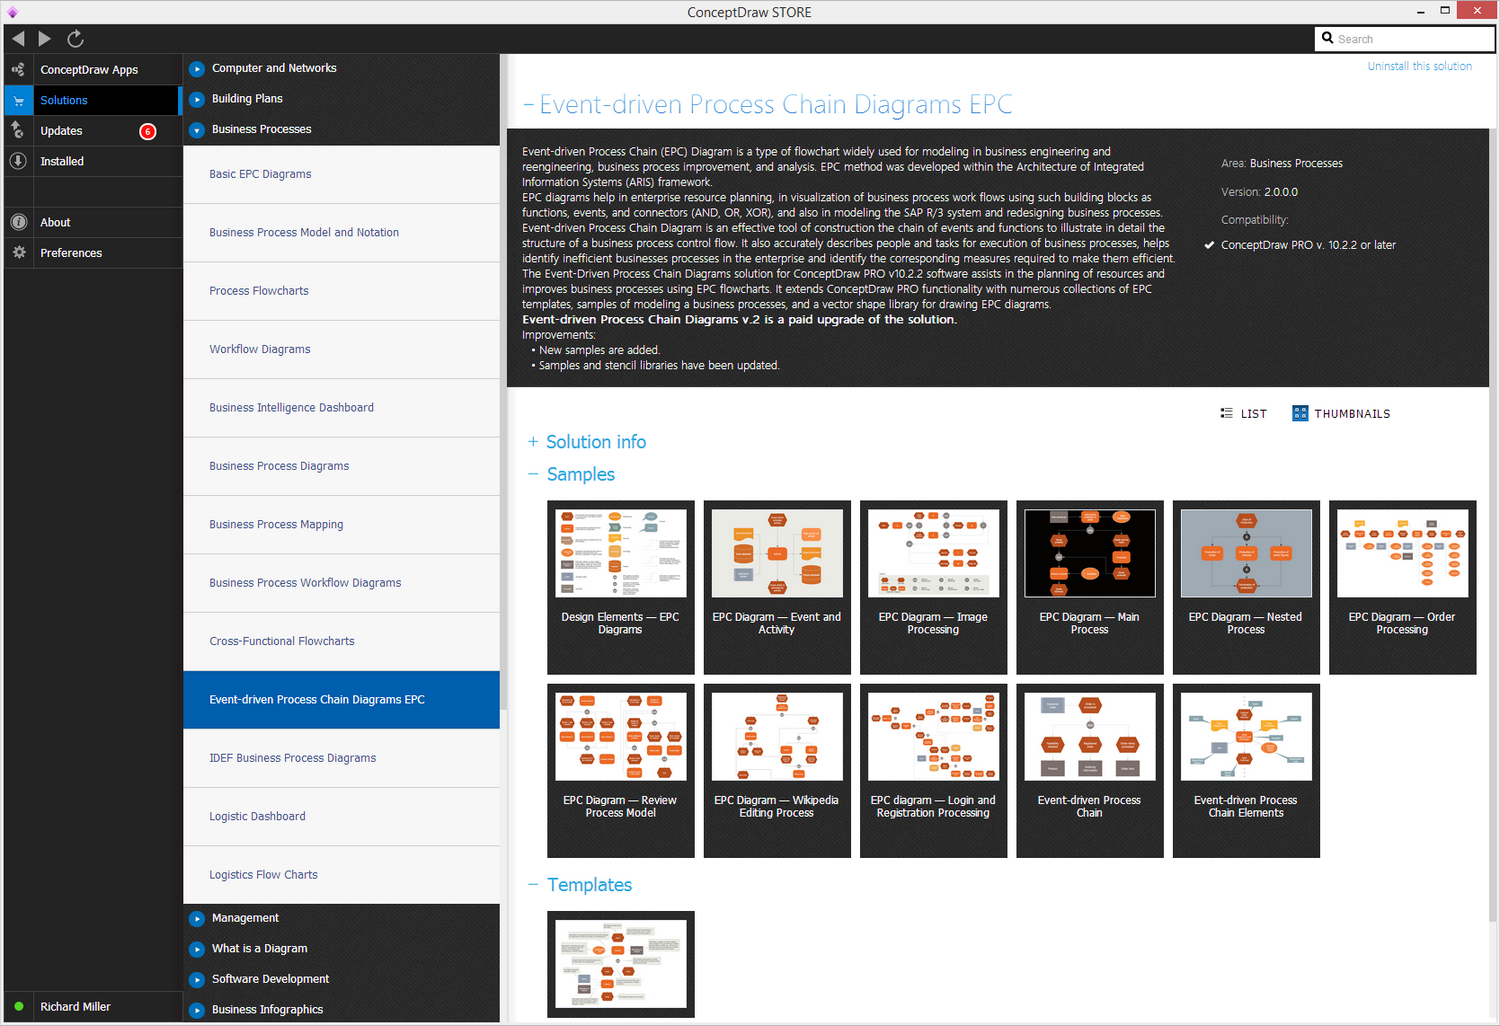Collapse the Templates section

pos(533,885)
